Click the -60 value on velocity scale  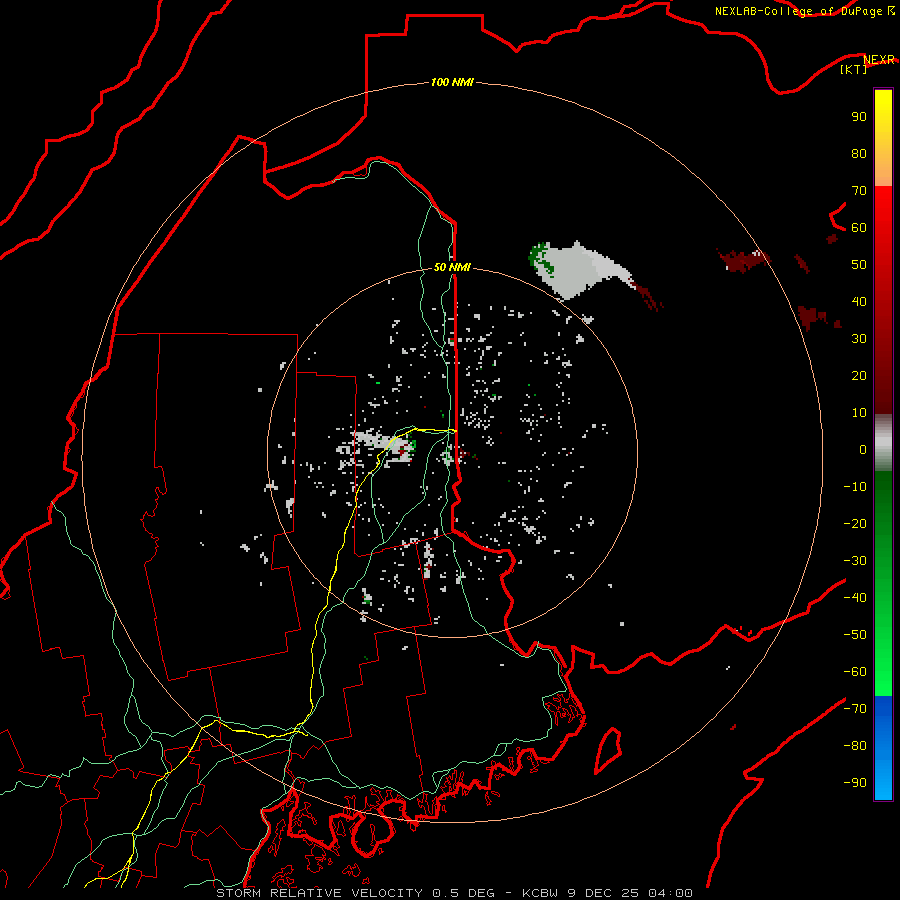pyautogui.click(x=855, y=672)
